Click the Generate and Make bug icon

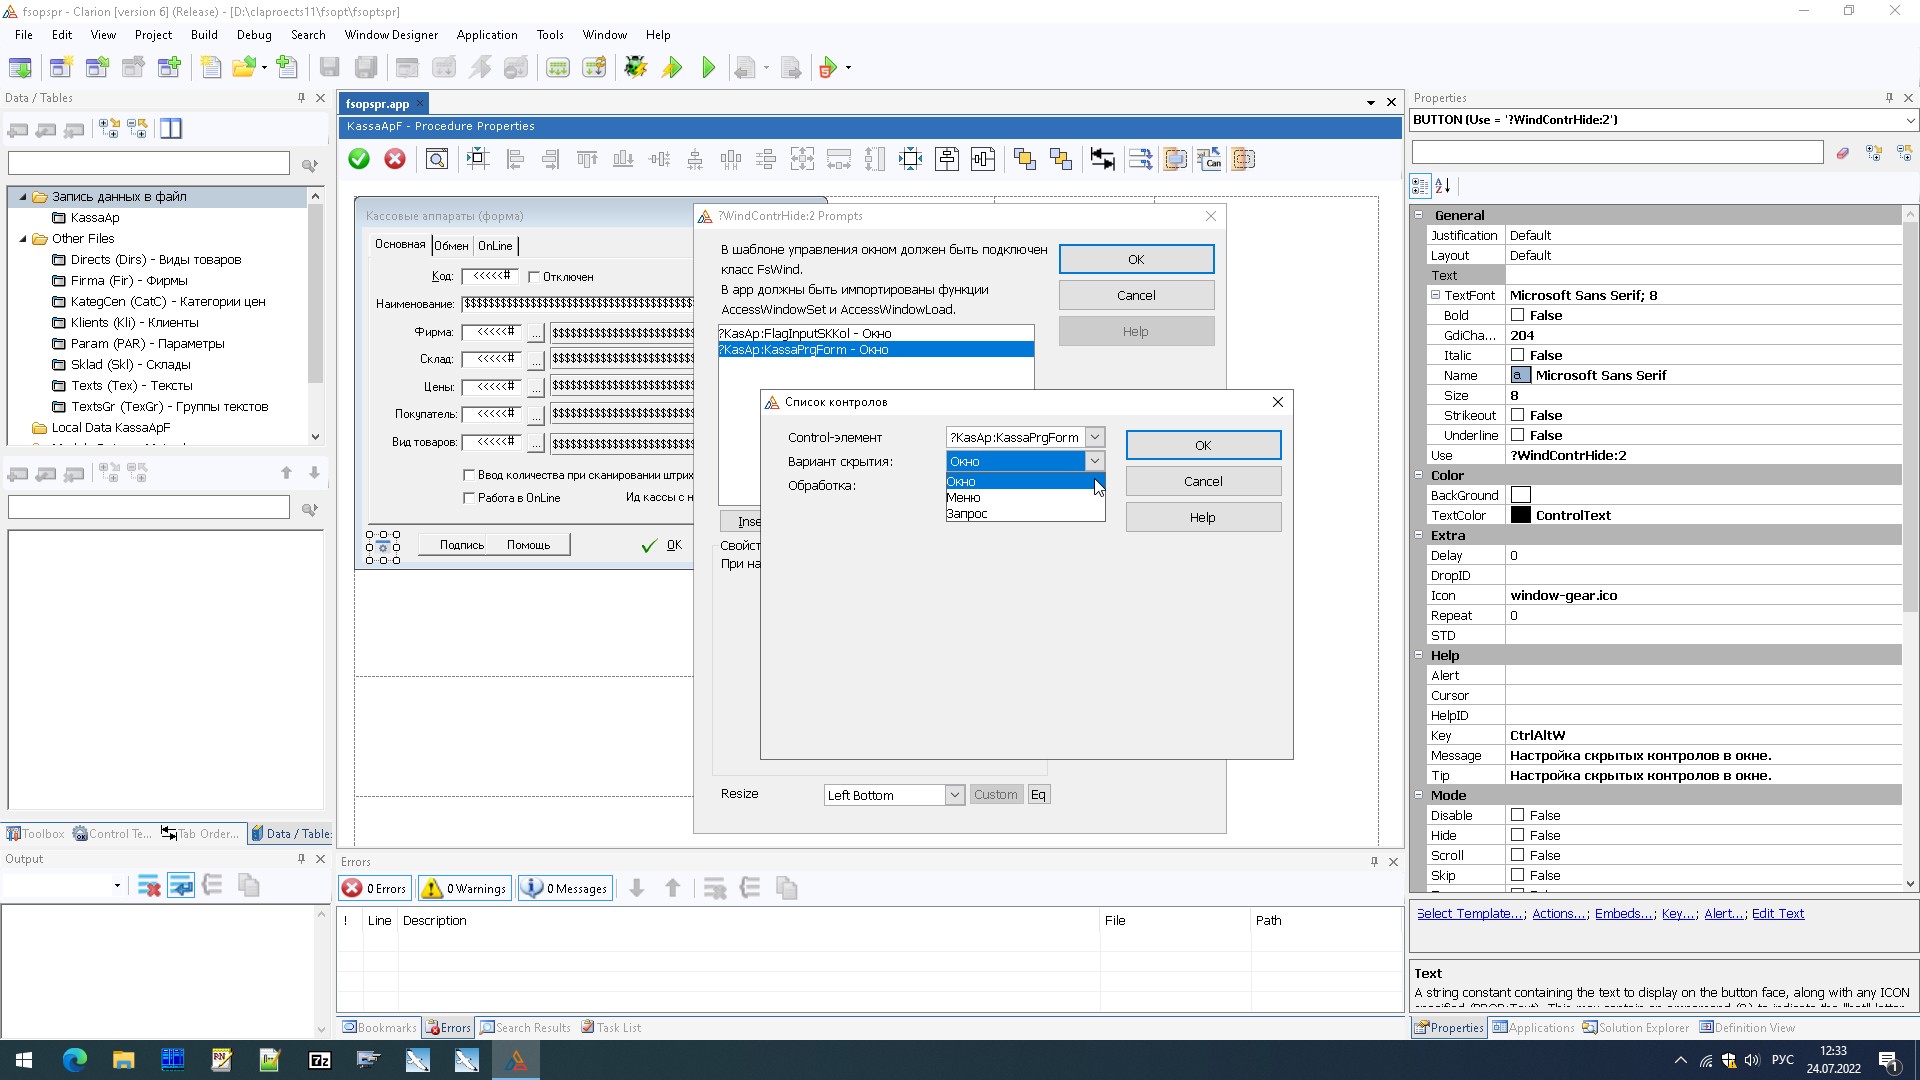[x=635, y=68]
